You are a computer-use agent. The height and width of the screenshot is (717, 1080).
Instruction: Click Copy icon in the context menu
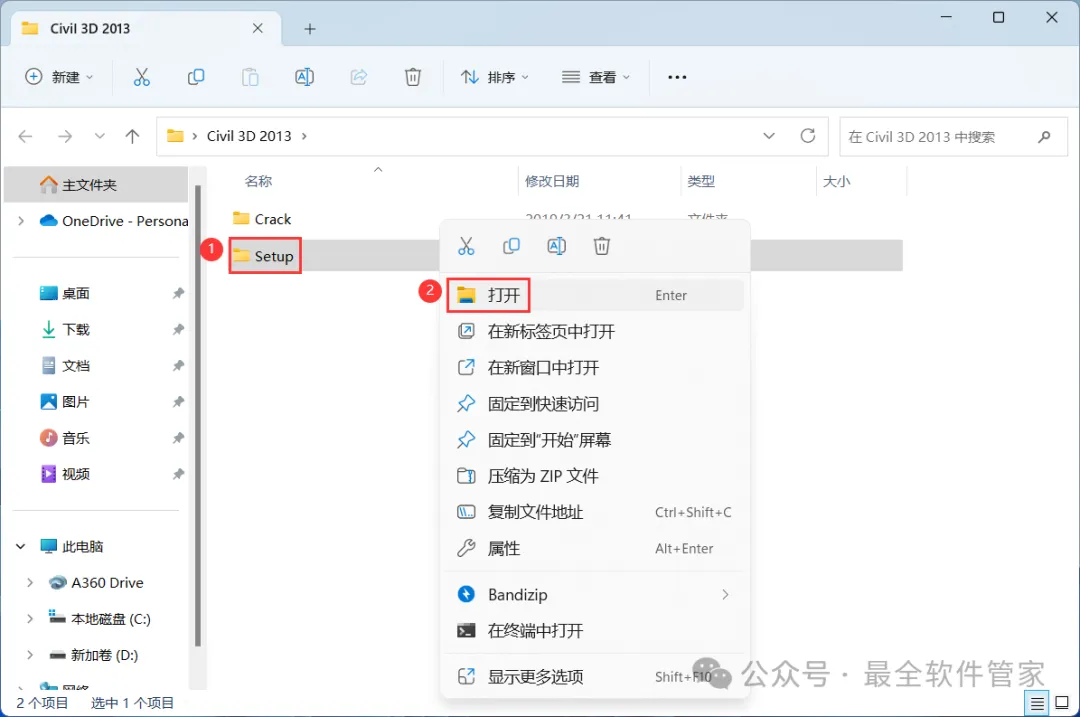pyautogui.click(x=511, y=246)
